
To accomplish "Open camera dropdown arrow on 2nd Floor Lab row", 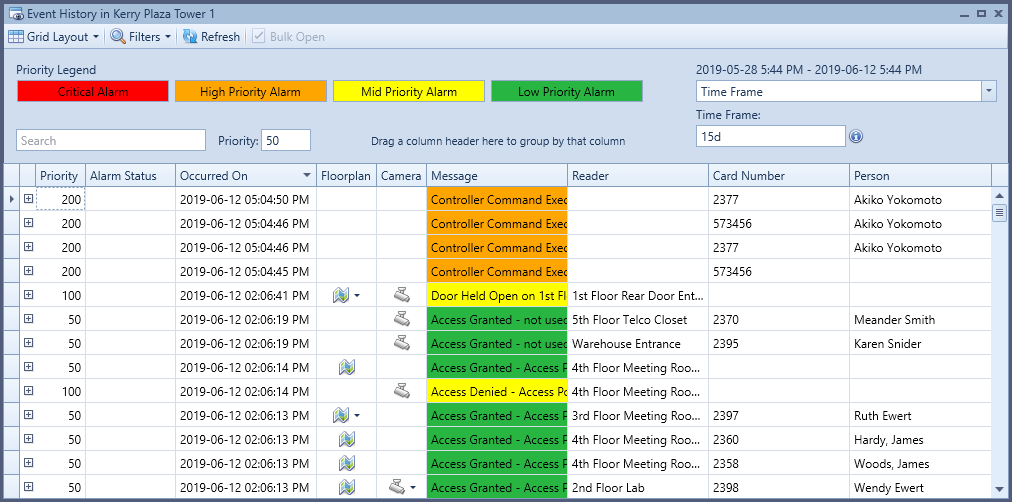I will [412, 488].
